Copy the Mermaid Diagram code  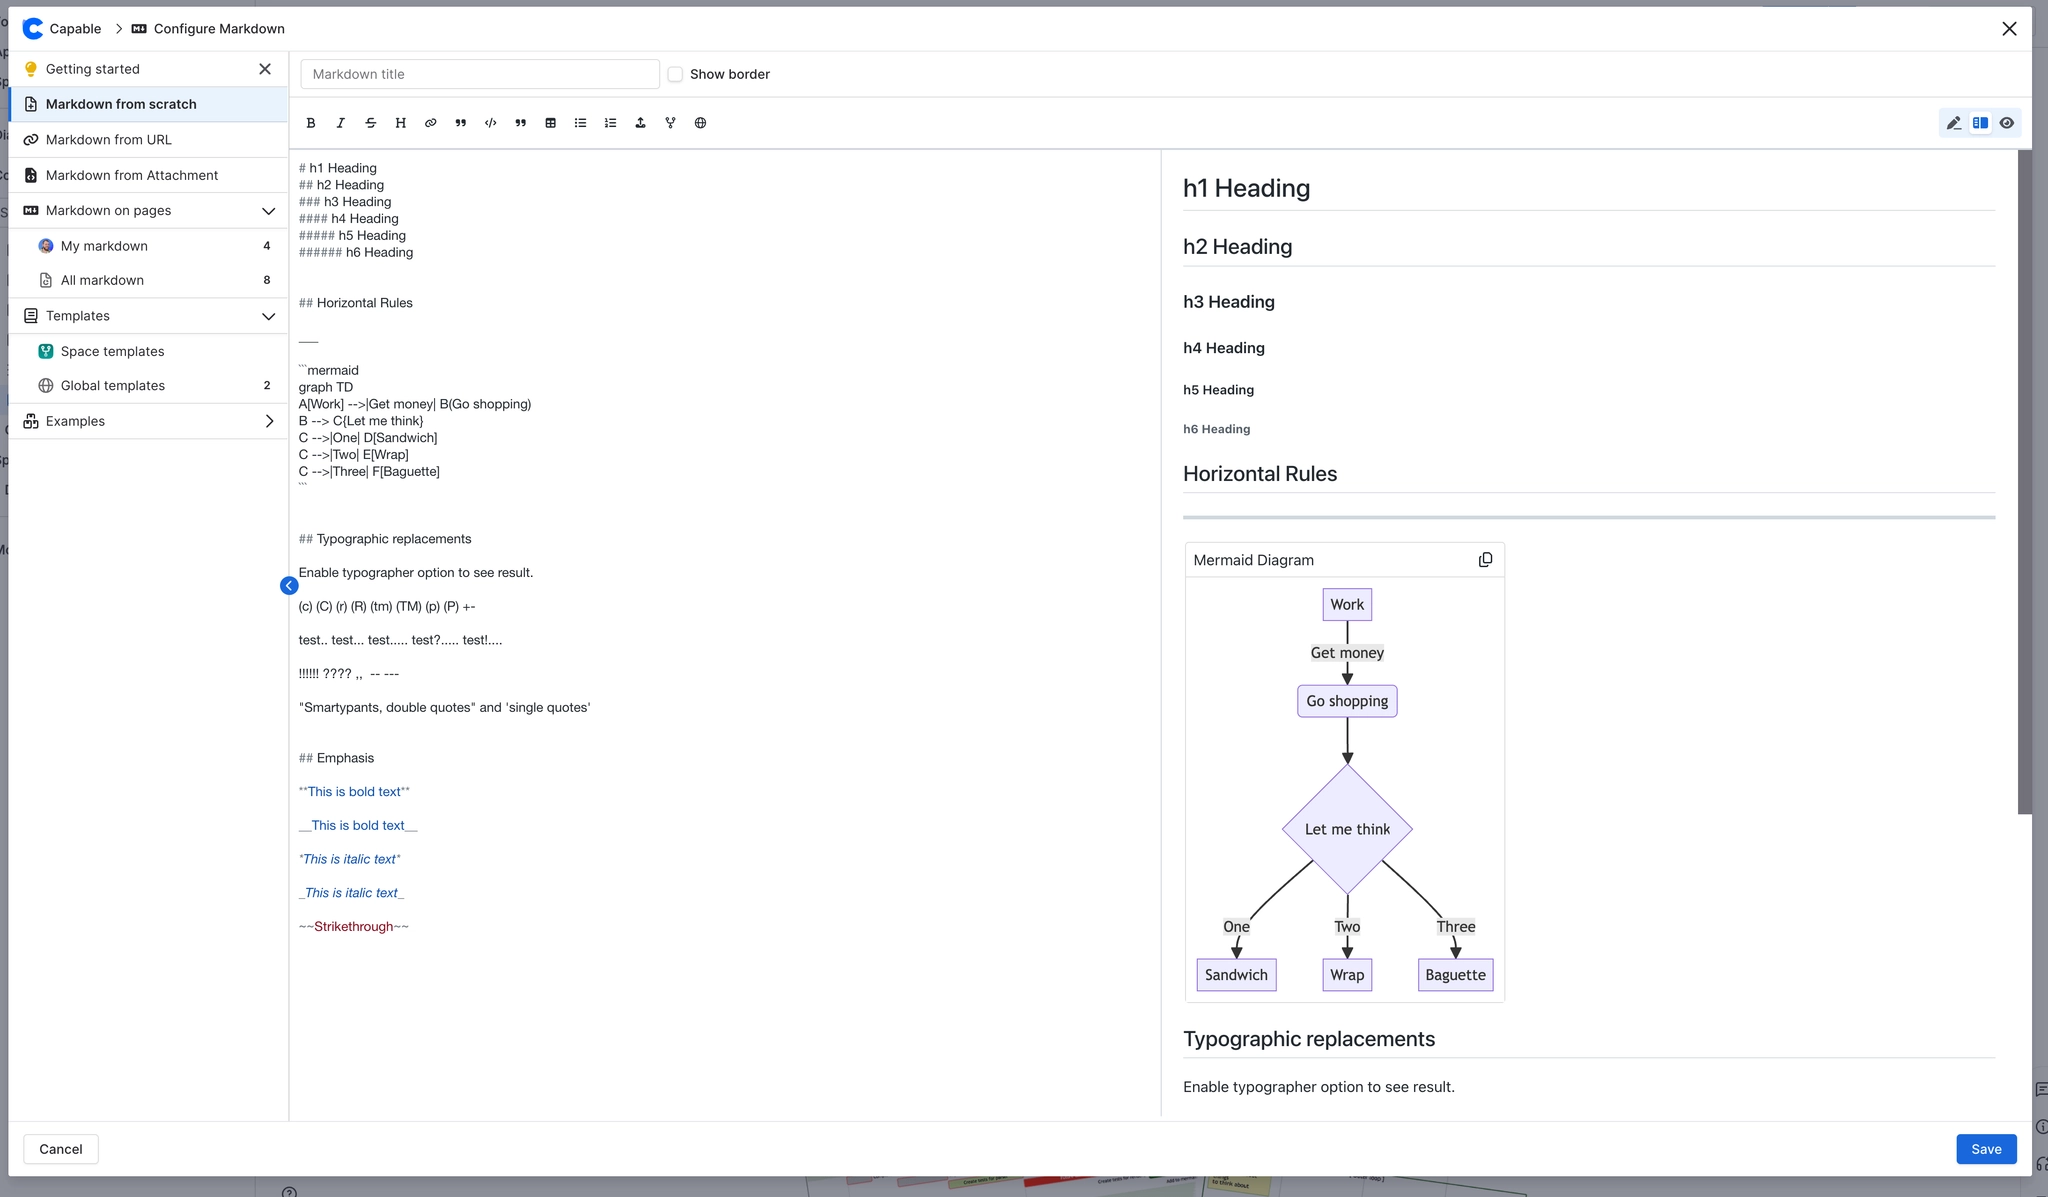tap(1485, 559)
